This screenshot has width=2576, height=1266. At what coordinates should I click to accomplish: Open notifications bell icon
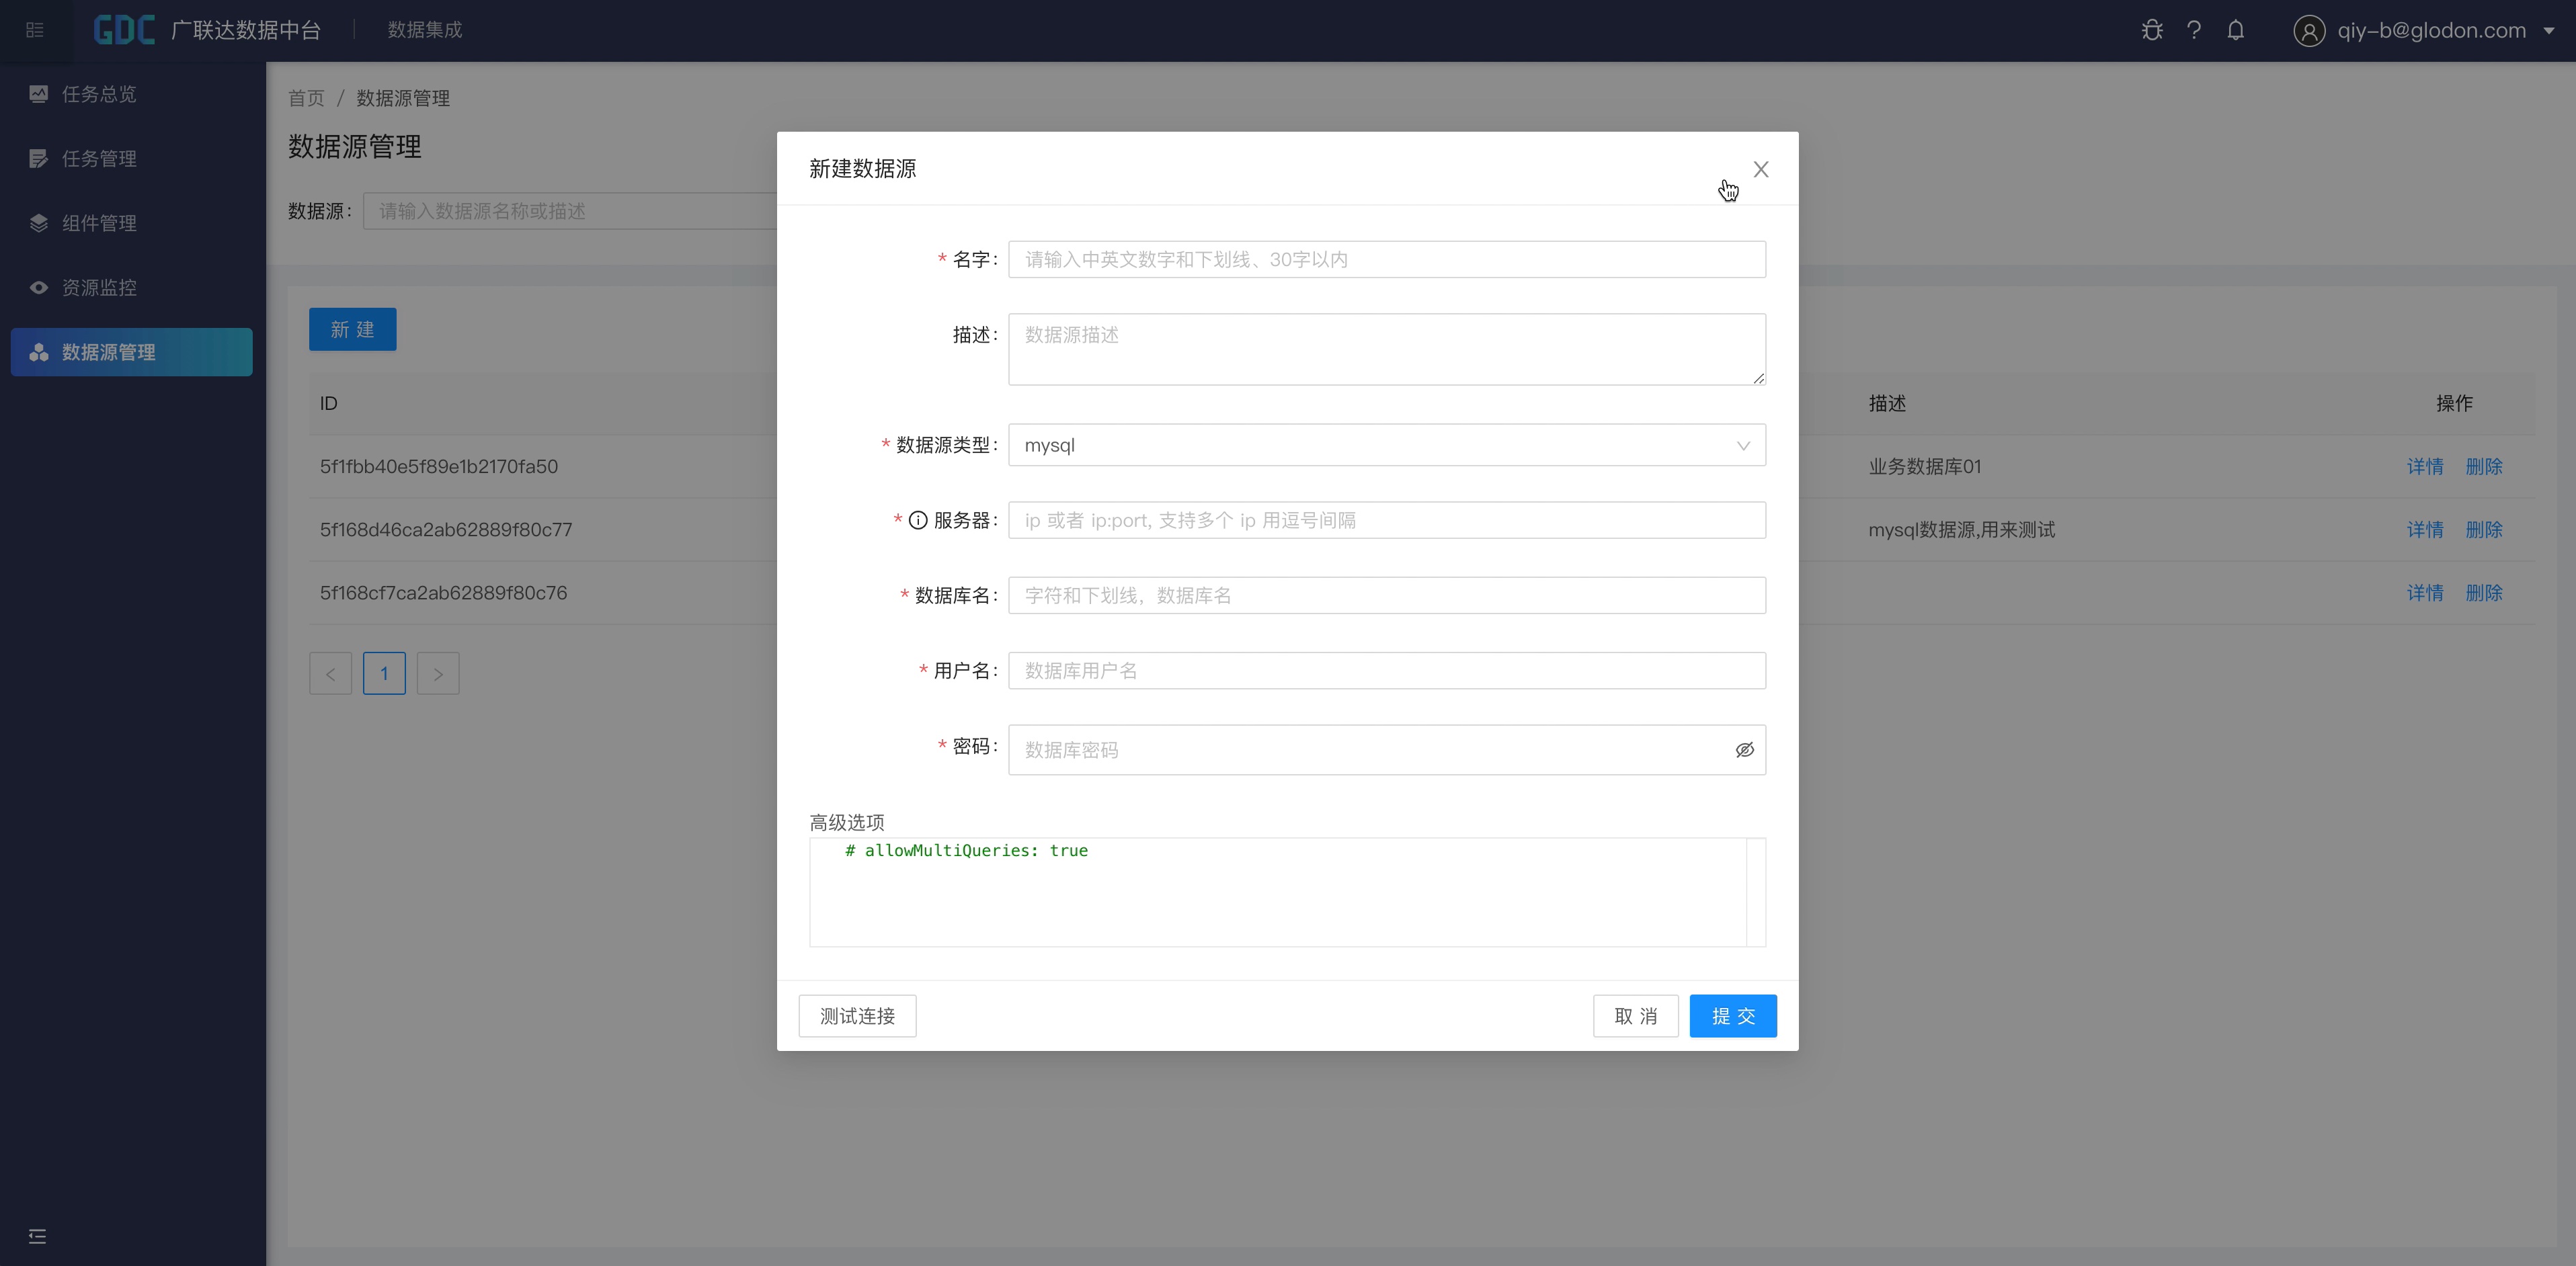[2236, 30]
